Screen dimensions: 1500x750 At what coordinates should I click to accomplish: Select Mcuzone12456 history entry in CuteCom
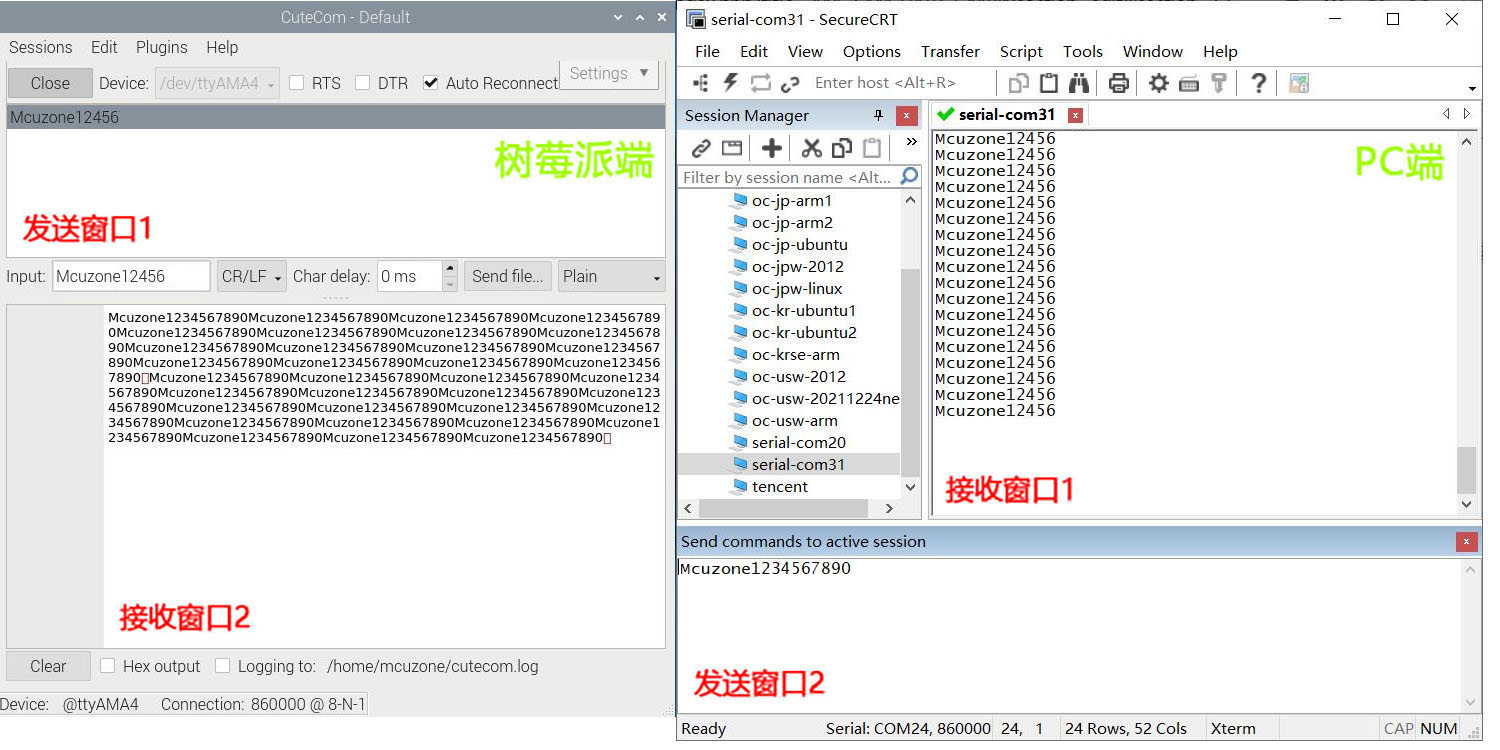coord(335,117)
